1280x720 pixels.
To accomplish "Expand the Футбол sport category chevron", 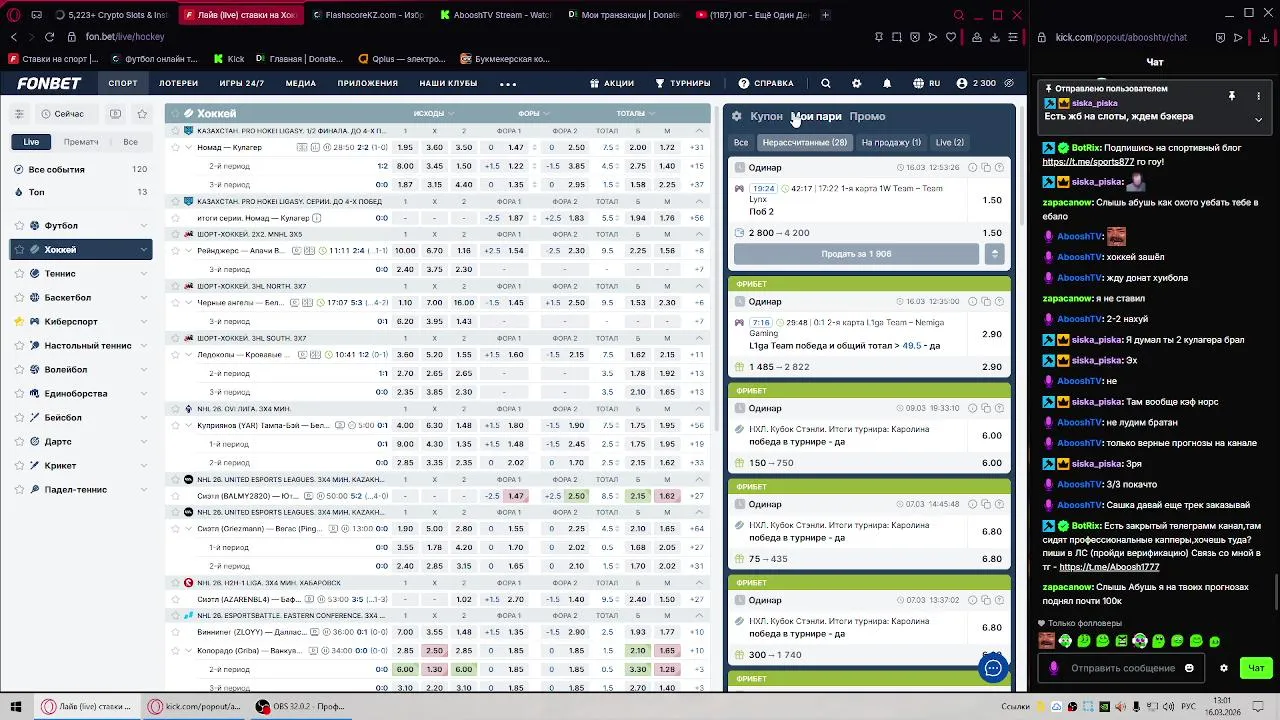I will tap(144, 226).
